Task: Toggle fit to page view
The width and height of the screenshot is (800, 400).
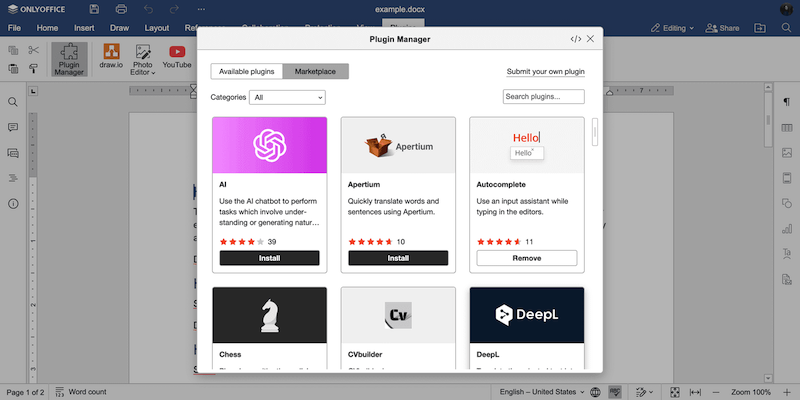Action: pos(675,391)
